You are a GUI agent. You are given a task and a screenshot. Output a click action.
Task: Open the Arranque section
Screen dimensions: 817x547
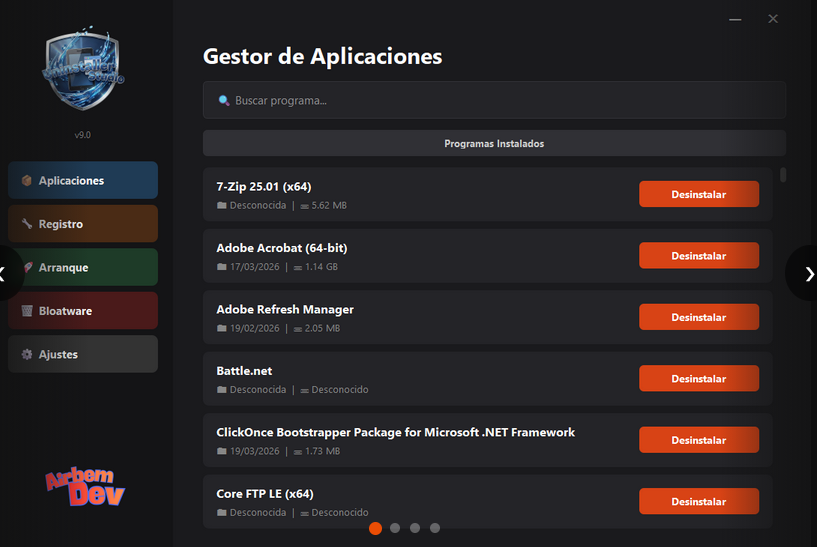click(x=83, y=267)
